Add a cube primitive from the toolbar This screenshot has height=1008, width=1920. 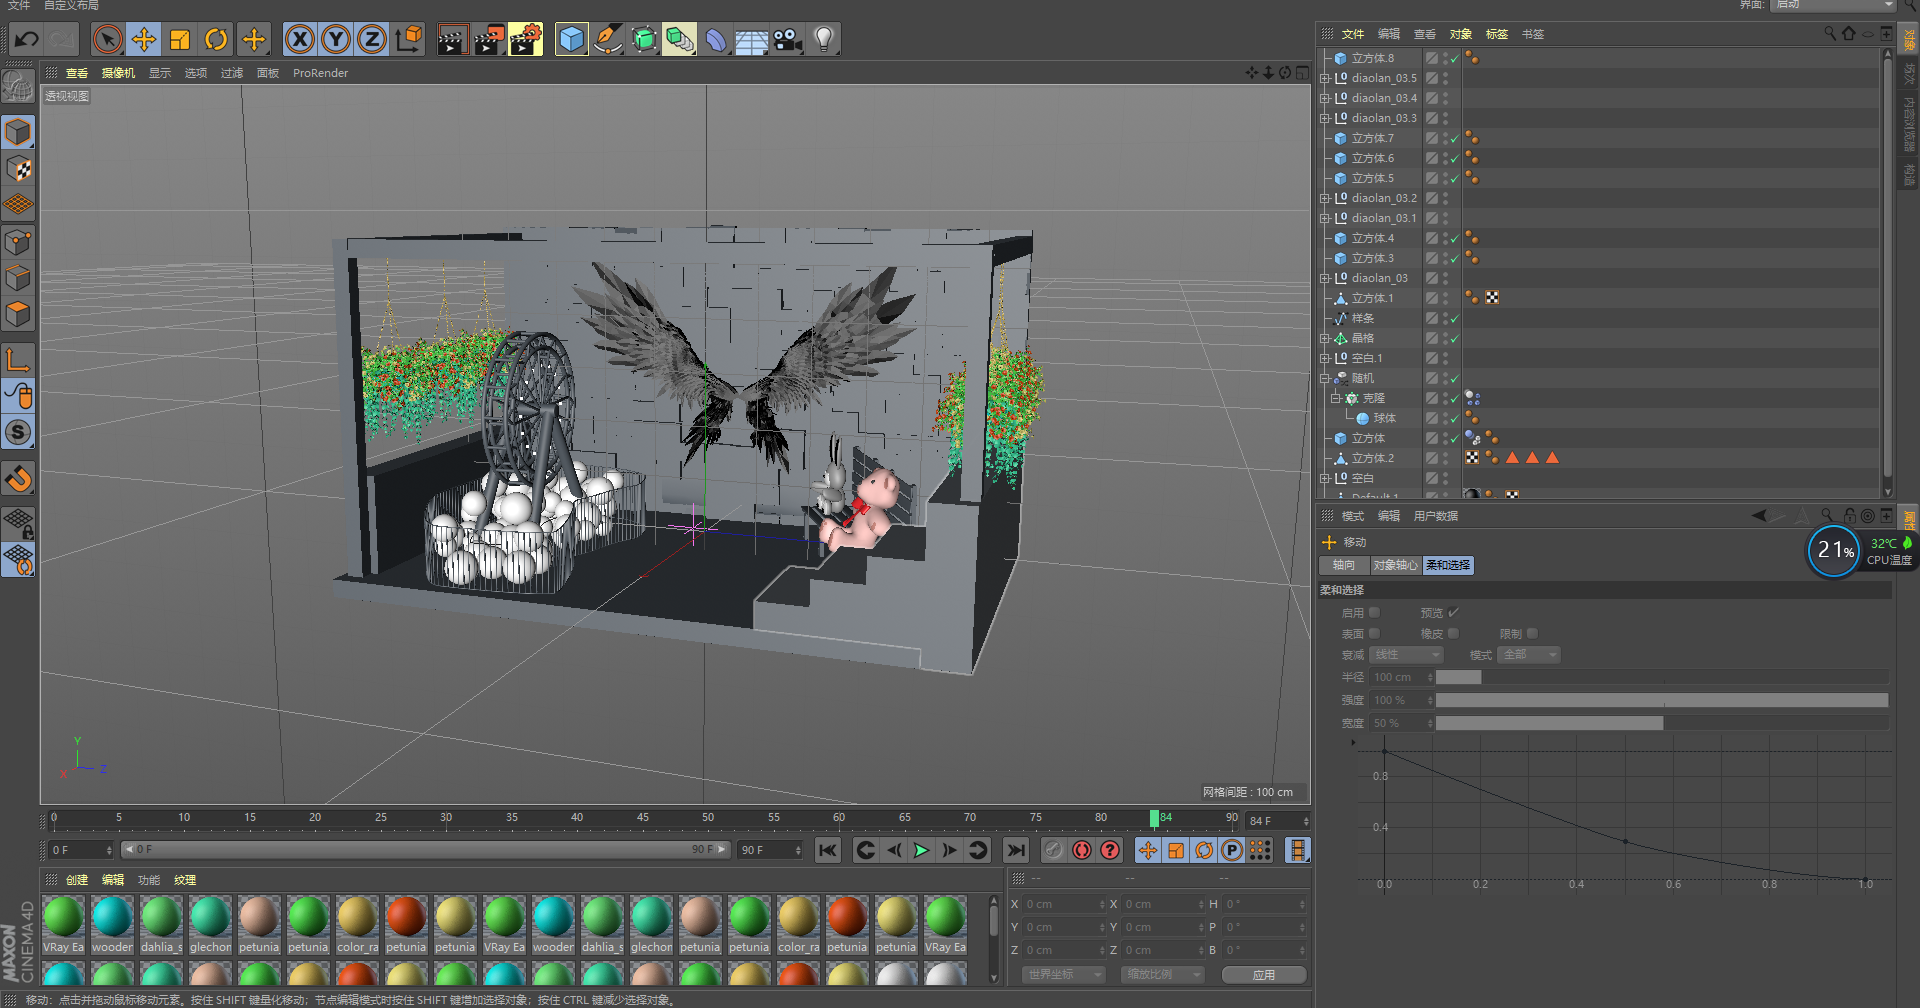coord(571,40)
